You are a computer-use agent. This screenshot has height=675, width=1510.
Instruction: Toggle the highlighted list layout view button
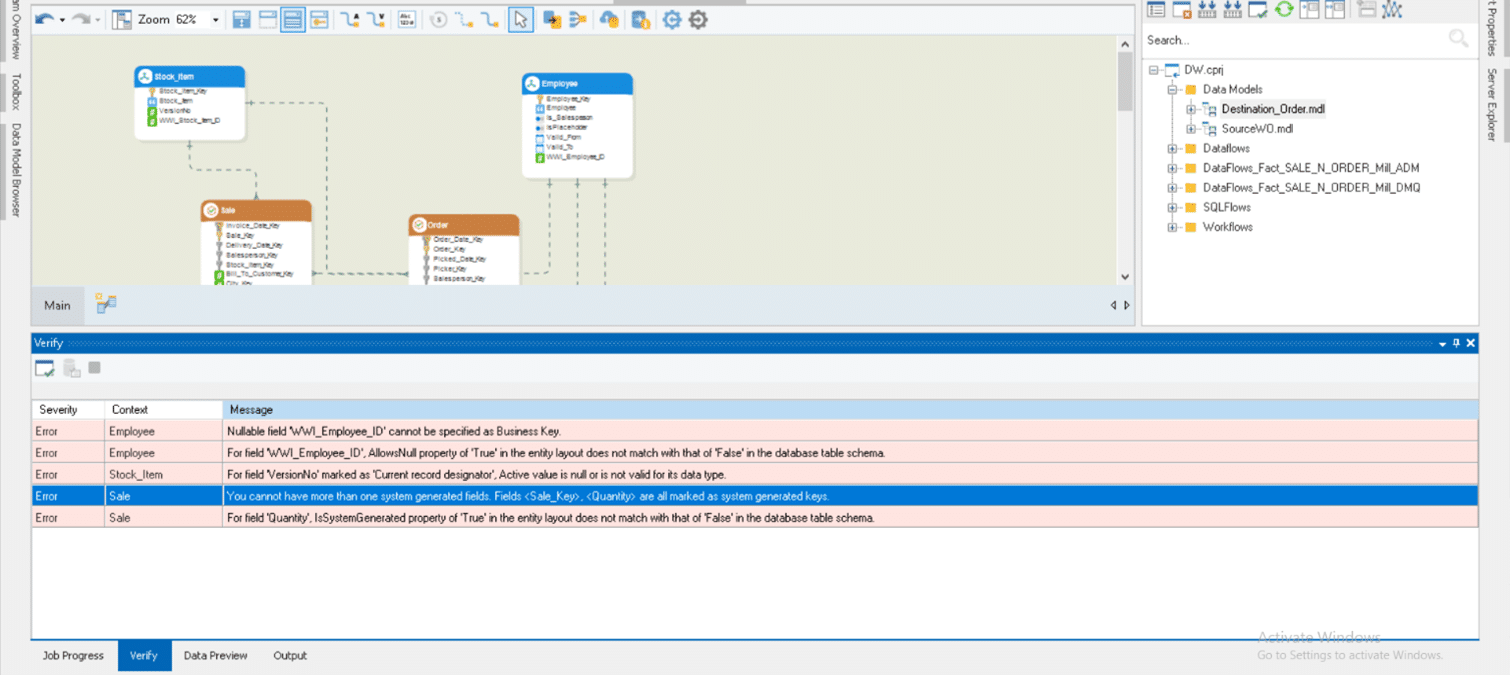click(x=292, y=19)
